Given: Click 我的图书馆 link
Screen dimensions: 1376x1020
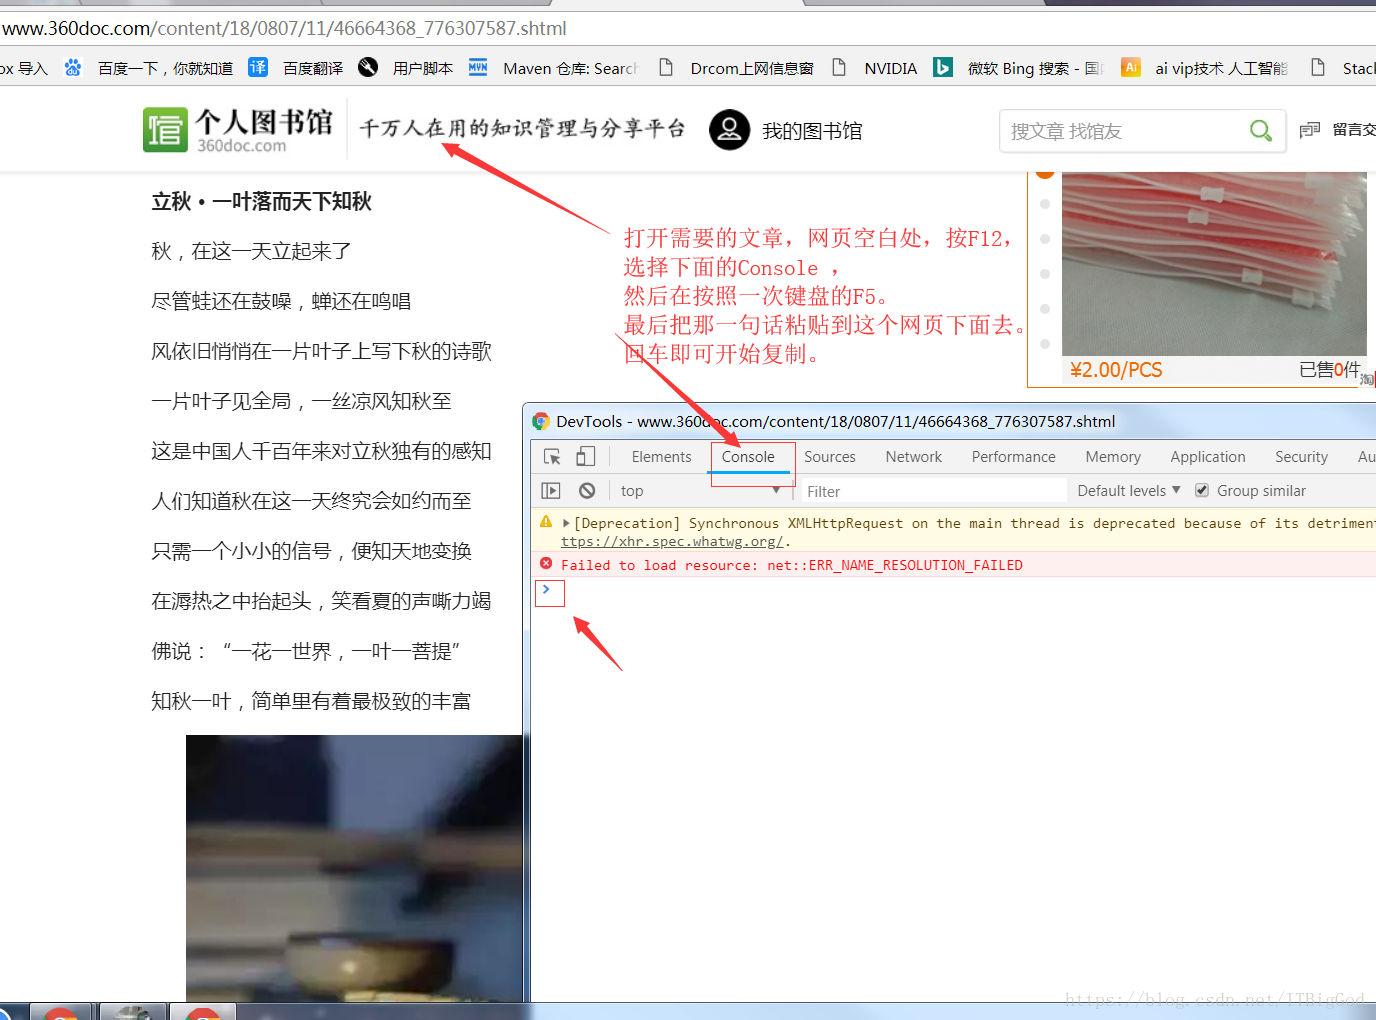Looking at the screenshot, I should [x=812, y=131].
